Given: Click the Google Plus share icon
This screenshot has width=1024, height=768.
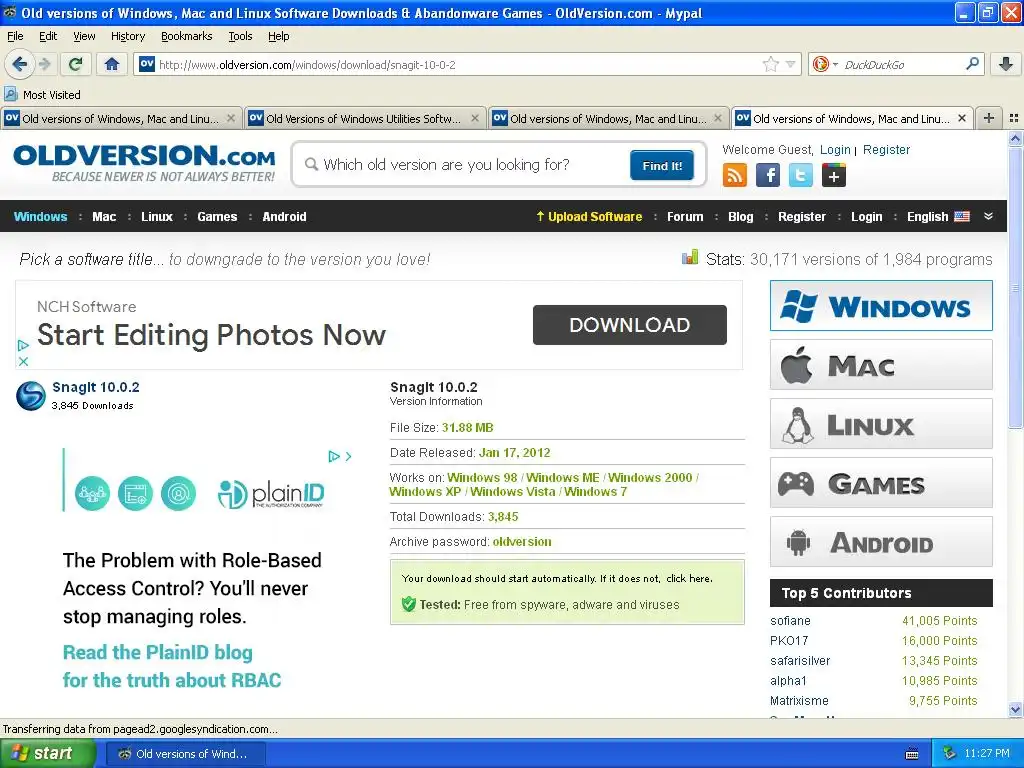Looking at the screenshot, I should 834,175.
